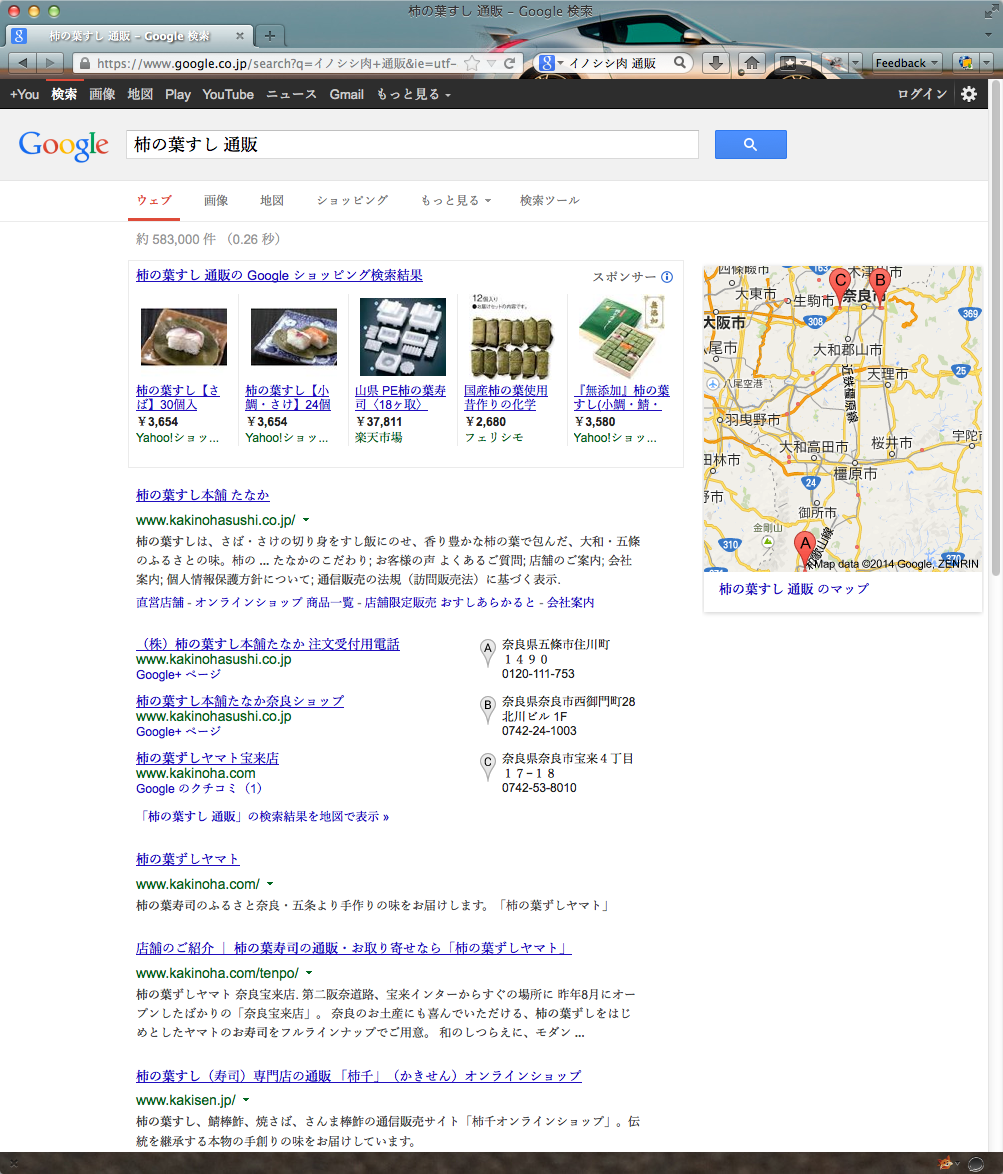Click the A pin beside 奈良県五條市住川町
The height and width of the screenshot is (1174, 1003).
[487, 653]
